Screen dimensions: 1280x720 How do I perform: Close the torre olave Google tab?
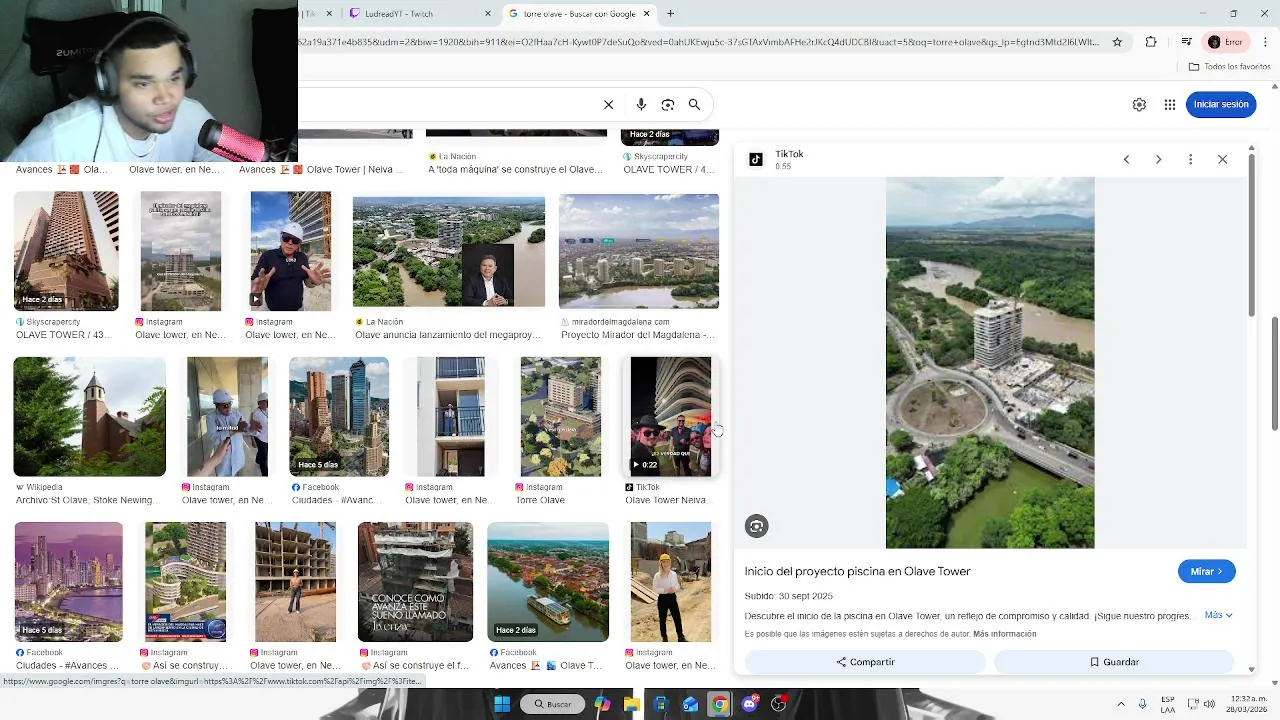tap(646, 14)
